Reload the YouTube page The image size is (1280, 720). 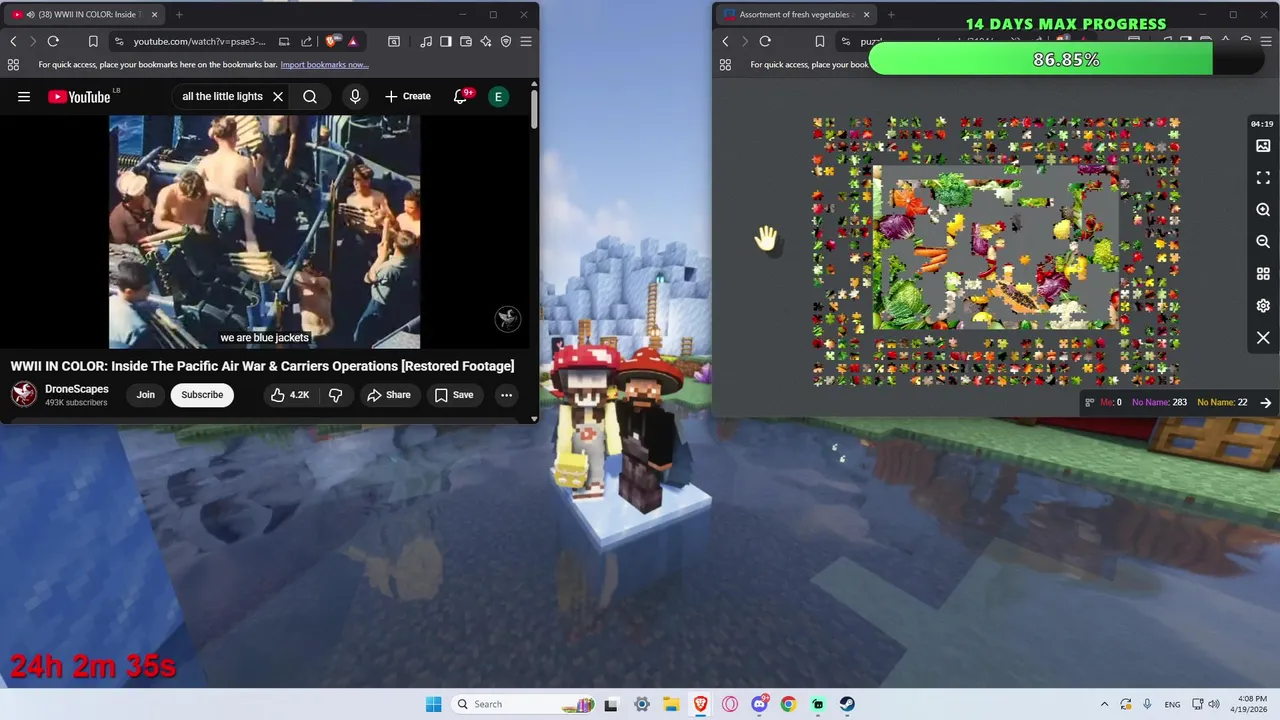53,41
